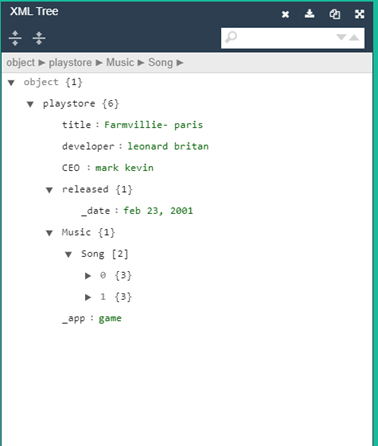Screen dimensions: 378x446
Task: Collapse the playstore {6} node
Action: [x=30, y=104]
